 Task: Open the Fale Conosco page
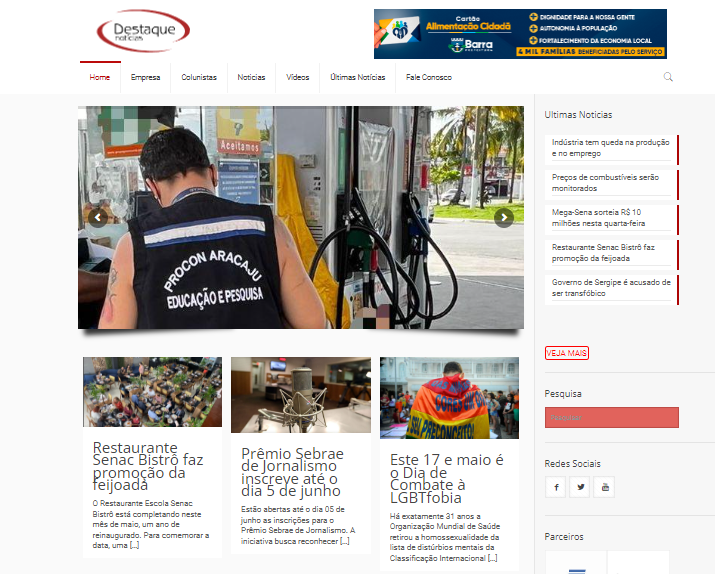[429, 77]
